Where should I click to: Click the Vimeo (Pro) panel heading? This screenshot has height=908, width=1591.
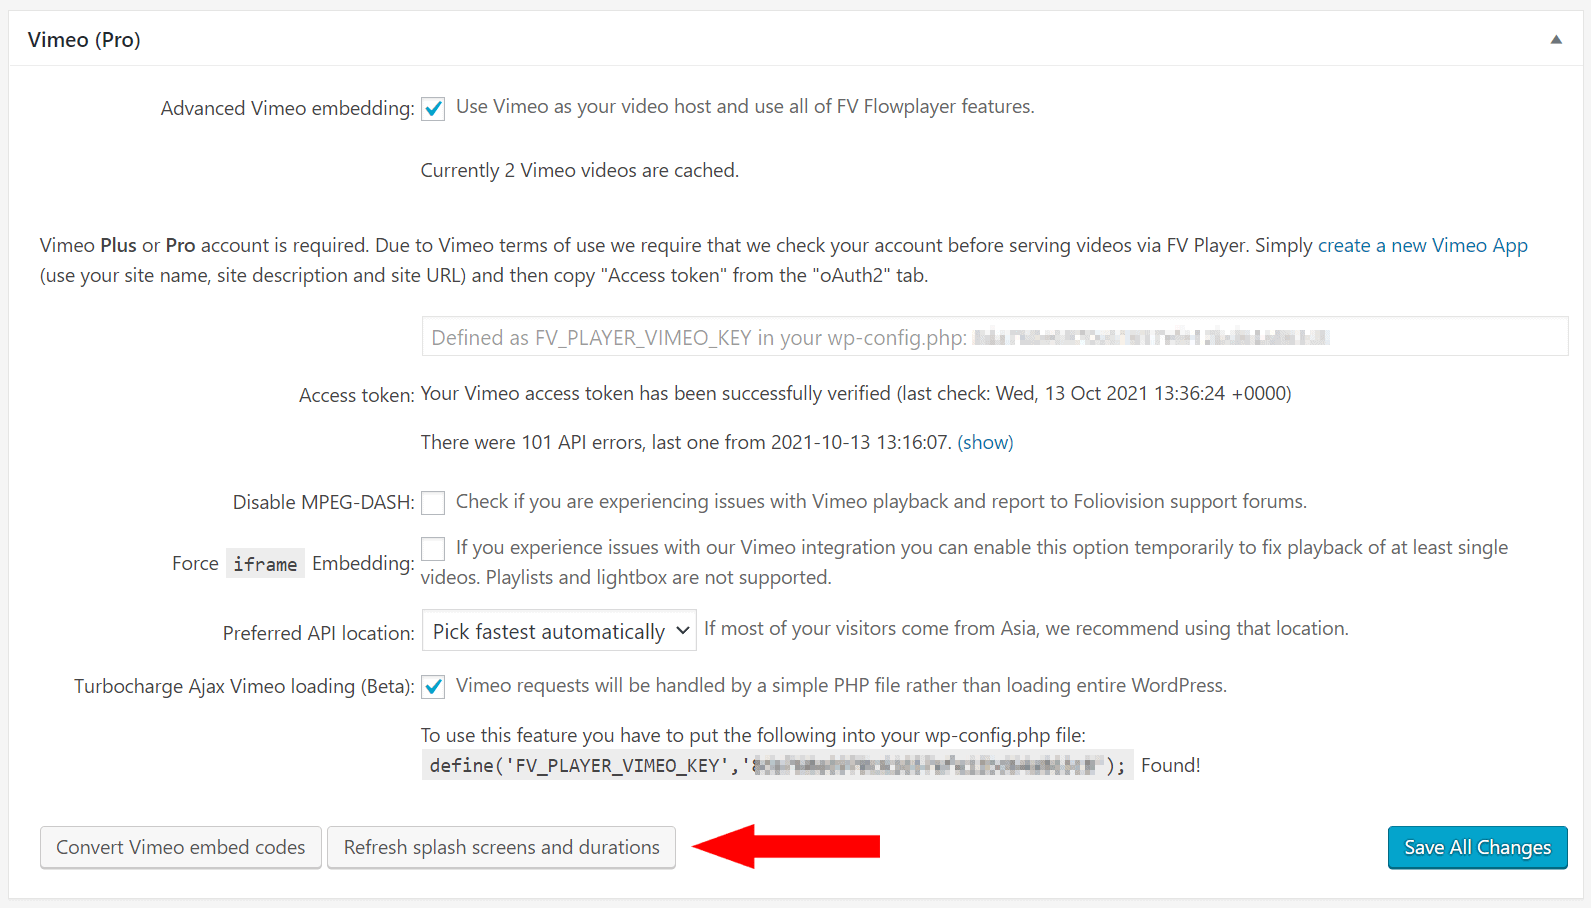point(84,40)
